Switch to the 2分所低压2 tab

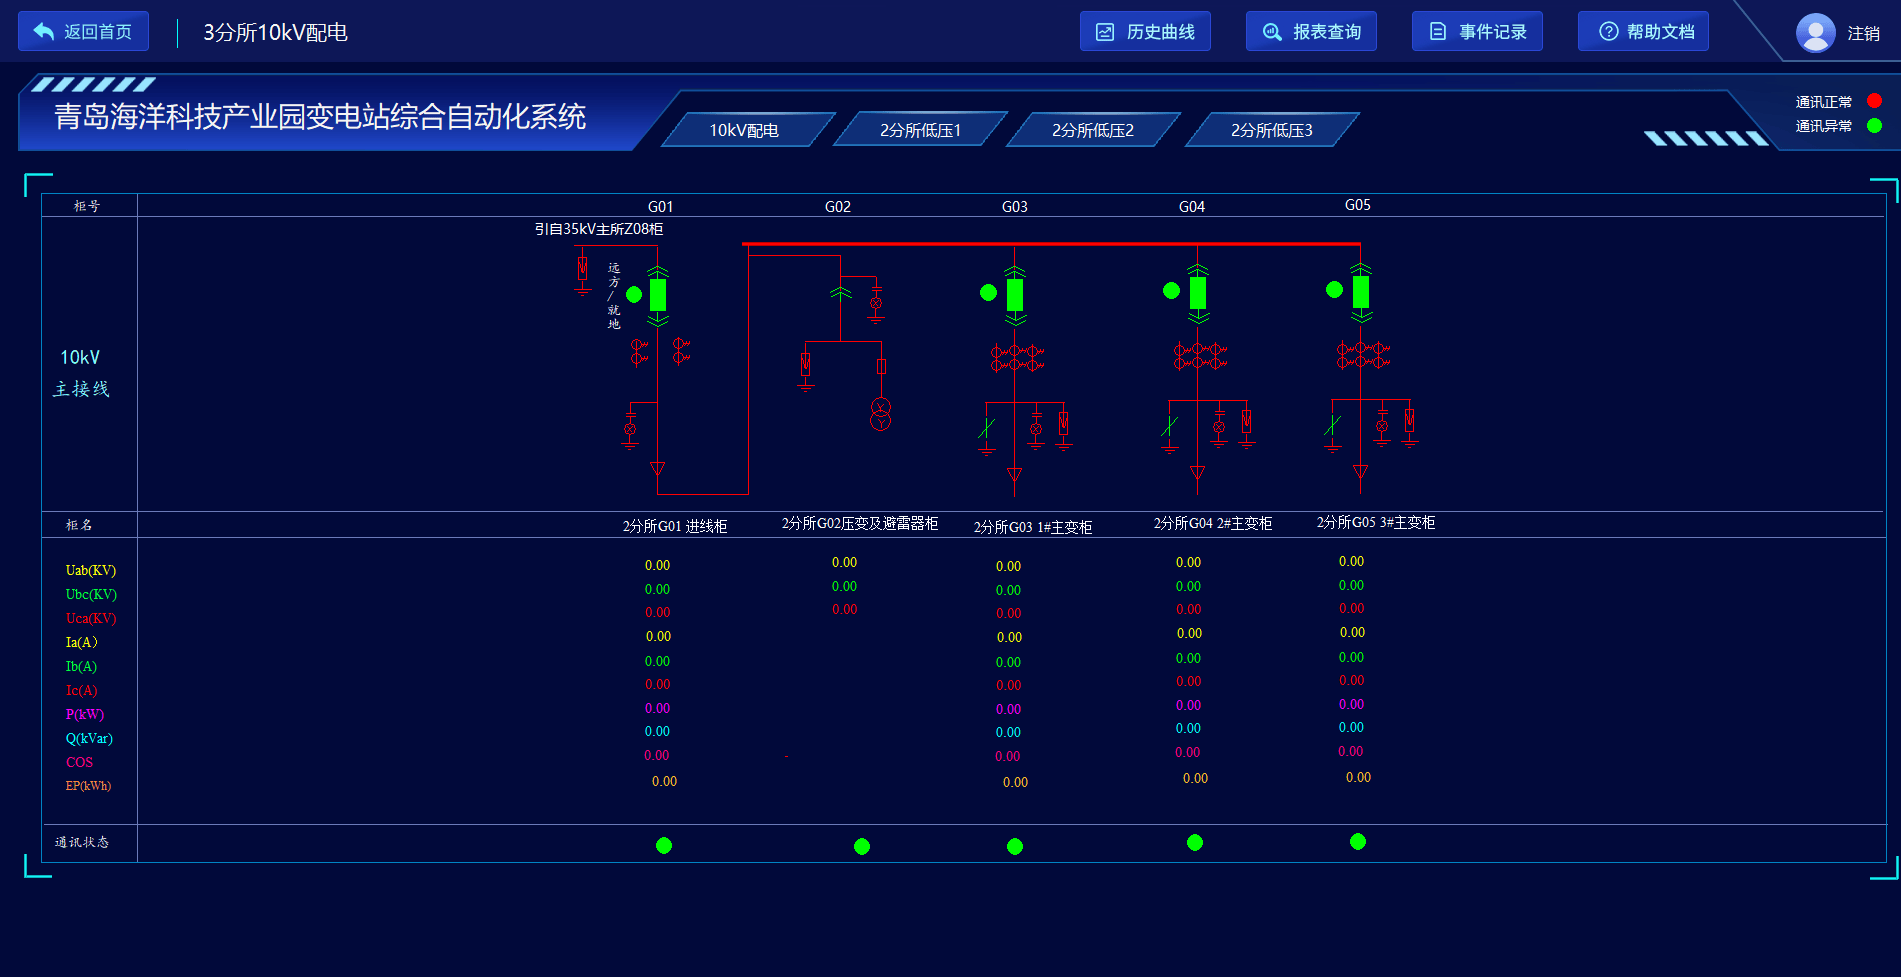tap(1093, 130)
